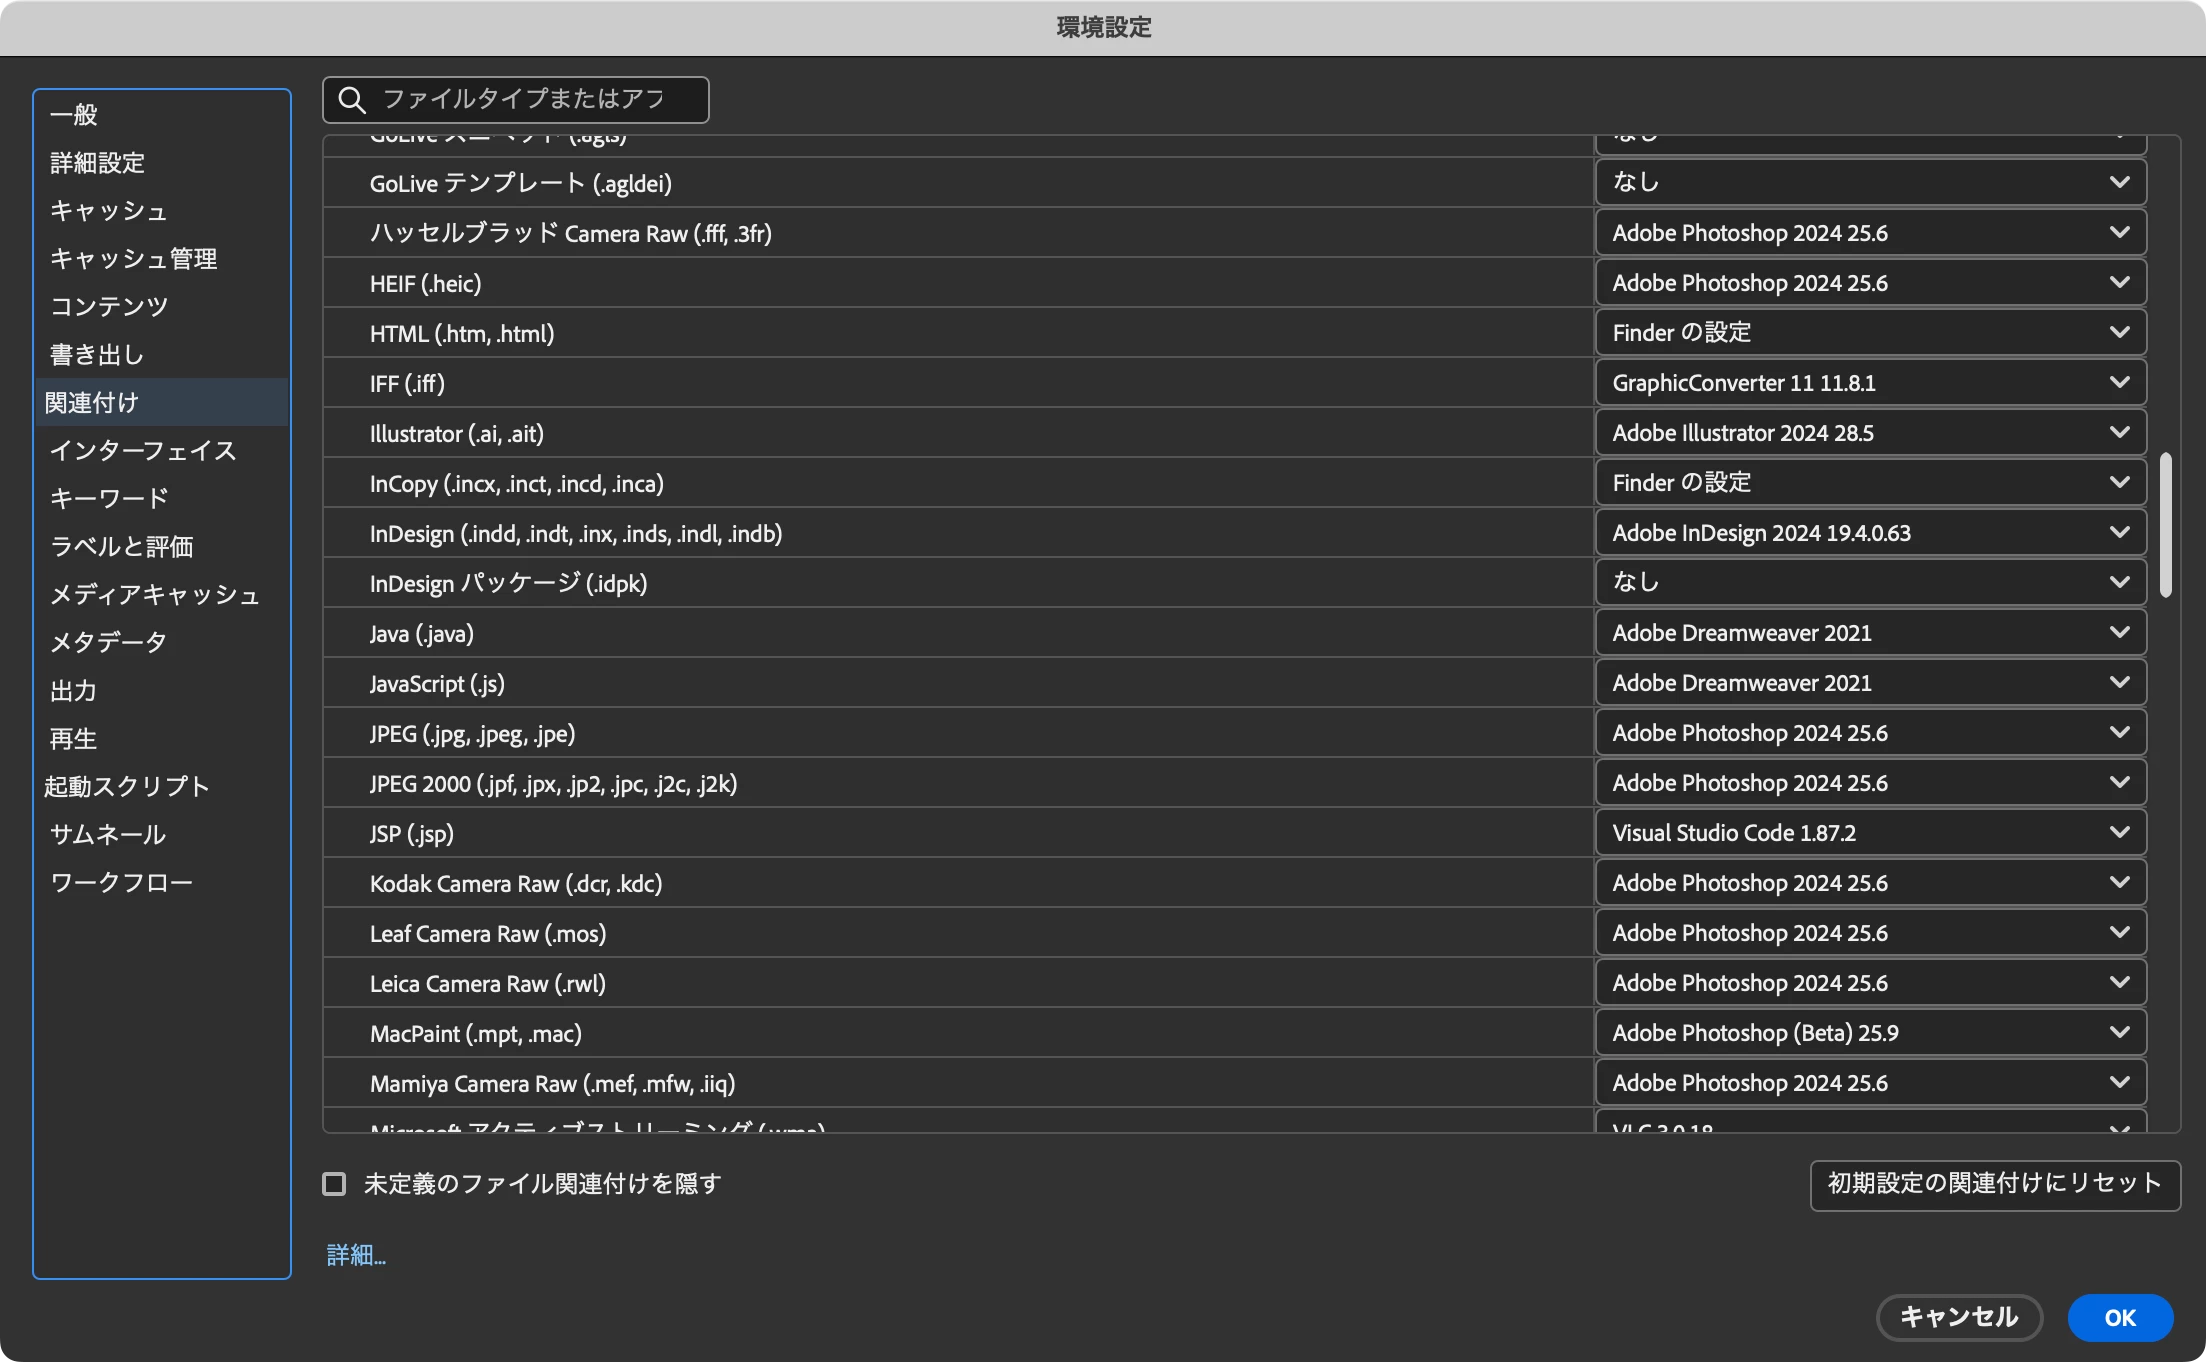Screen dimensions: 2206x1362
Task: Click the 初期設定の関連付けにリセット button
Action: 1994,1184
